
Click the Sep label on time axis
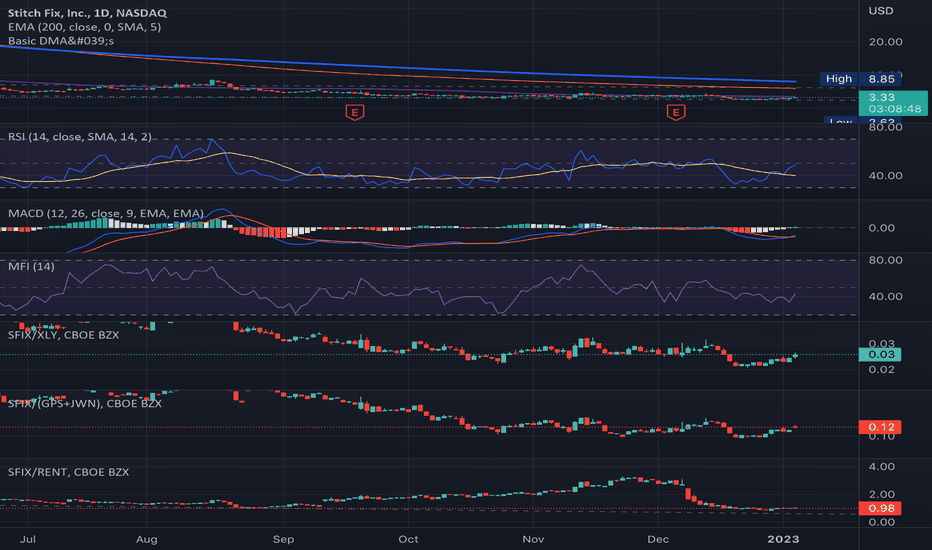click(284, 539)
